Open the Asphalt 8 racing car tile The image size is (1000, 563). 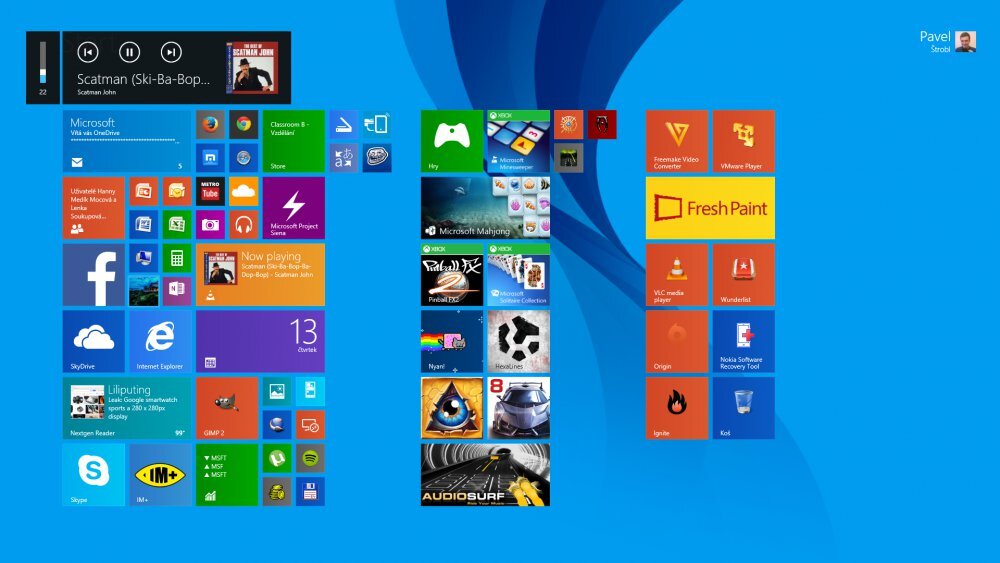point(518,408)
